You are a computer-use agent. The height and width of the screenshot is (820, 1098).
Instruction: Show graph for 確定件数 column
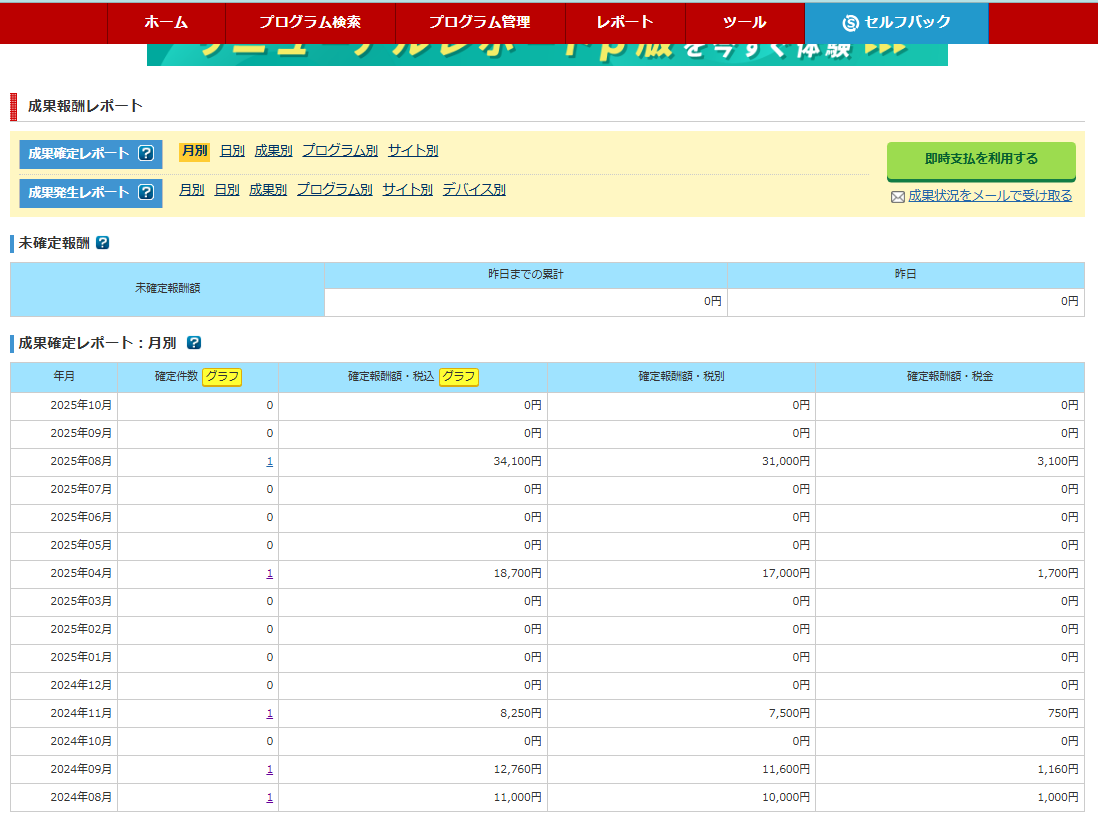tap(222, 377)
